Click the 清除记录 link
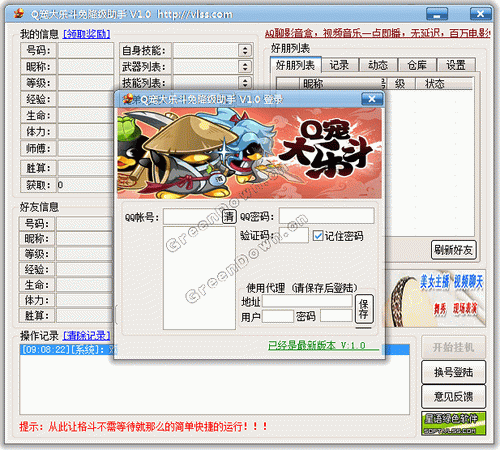 [86, 336]
